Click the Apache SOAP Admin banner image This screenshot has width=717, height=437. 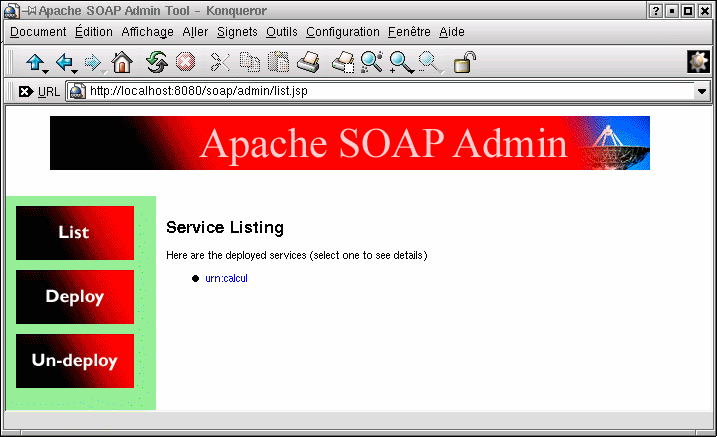click(350, 143)
